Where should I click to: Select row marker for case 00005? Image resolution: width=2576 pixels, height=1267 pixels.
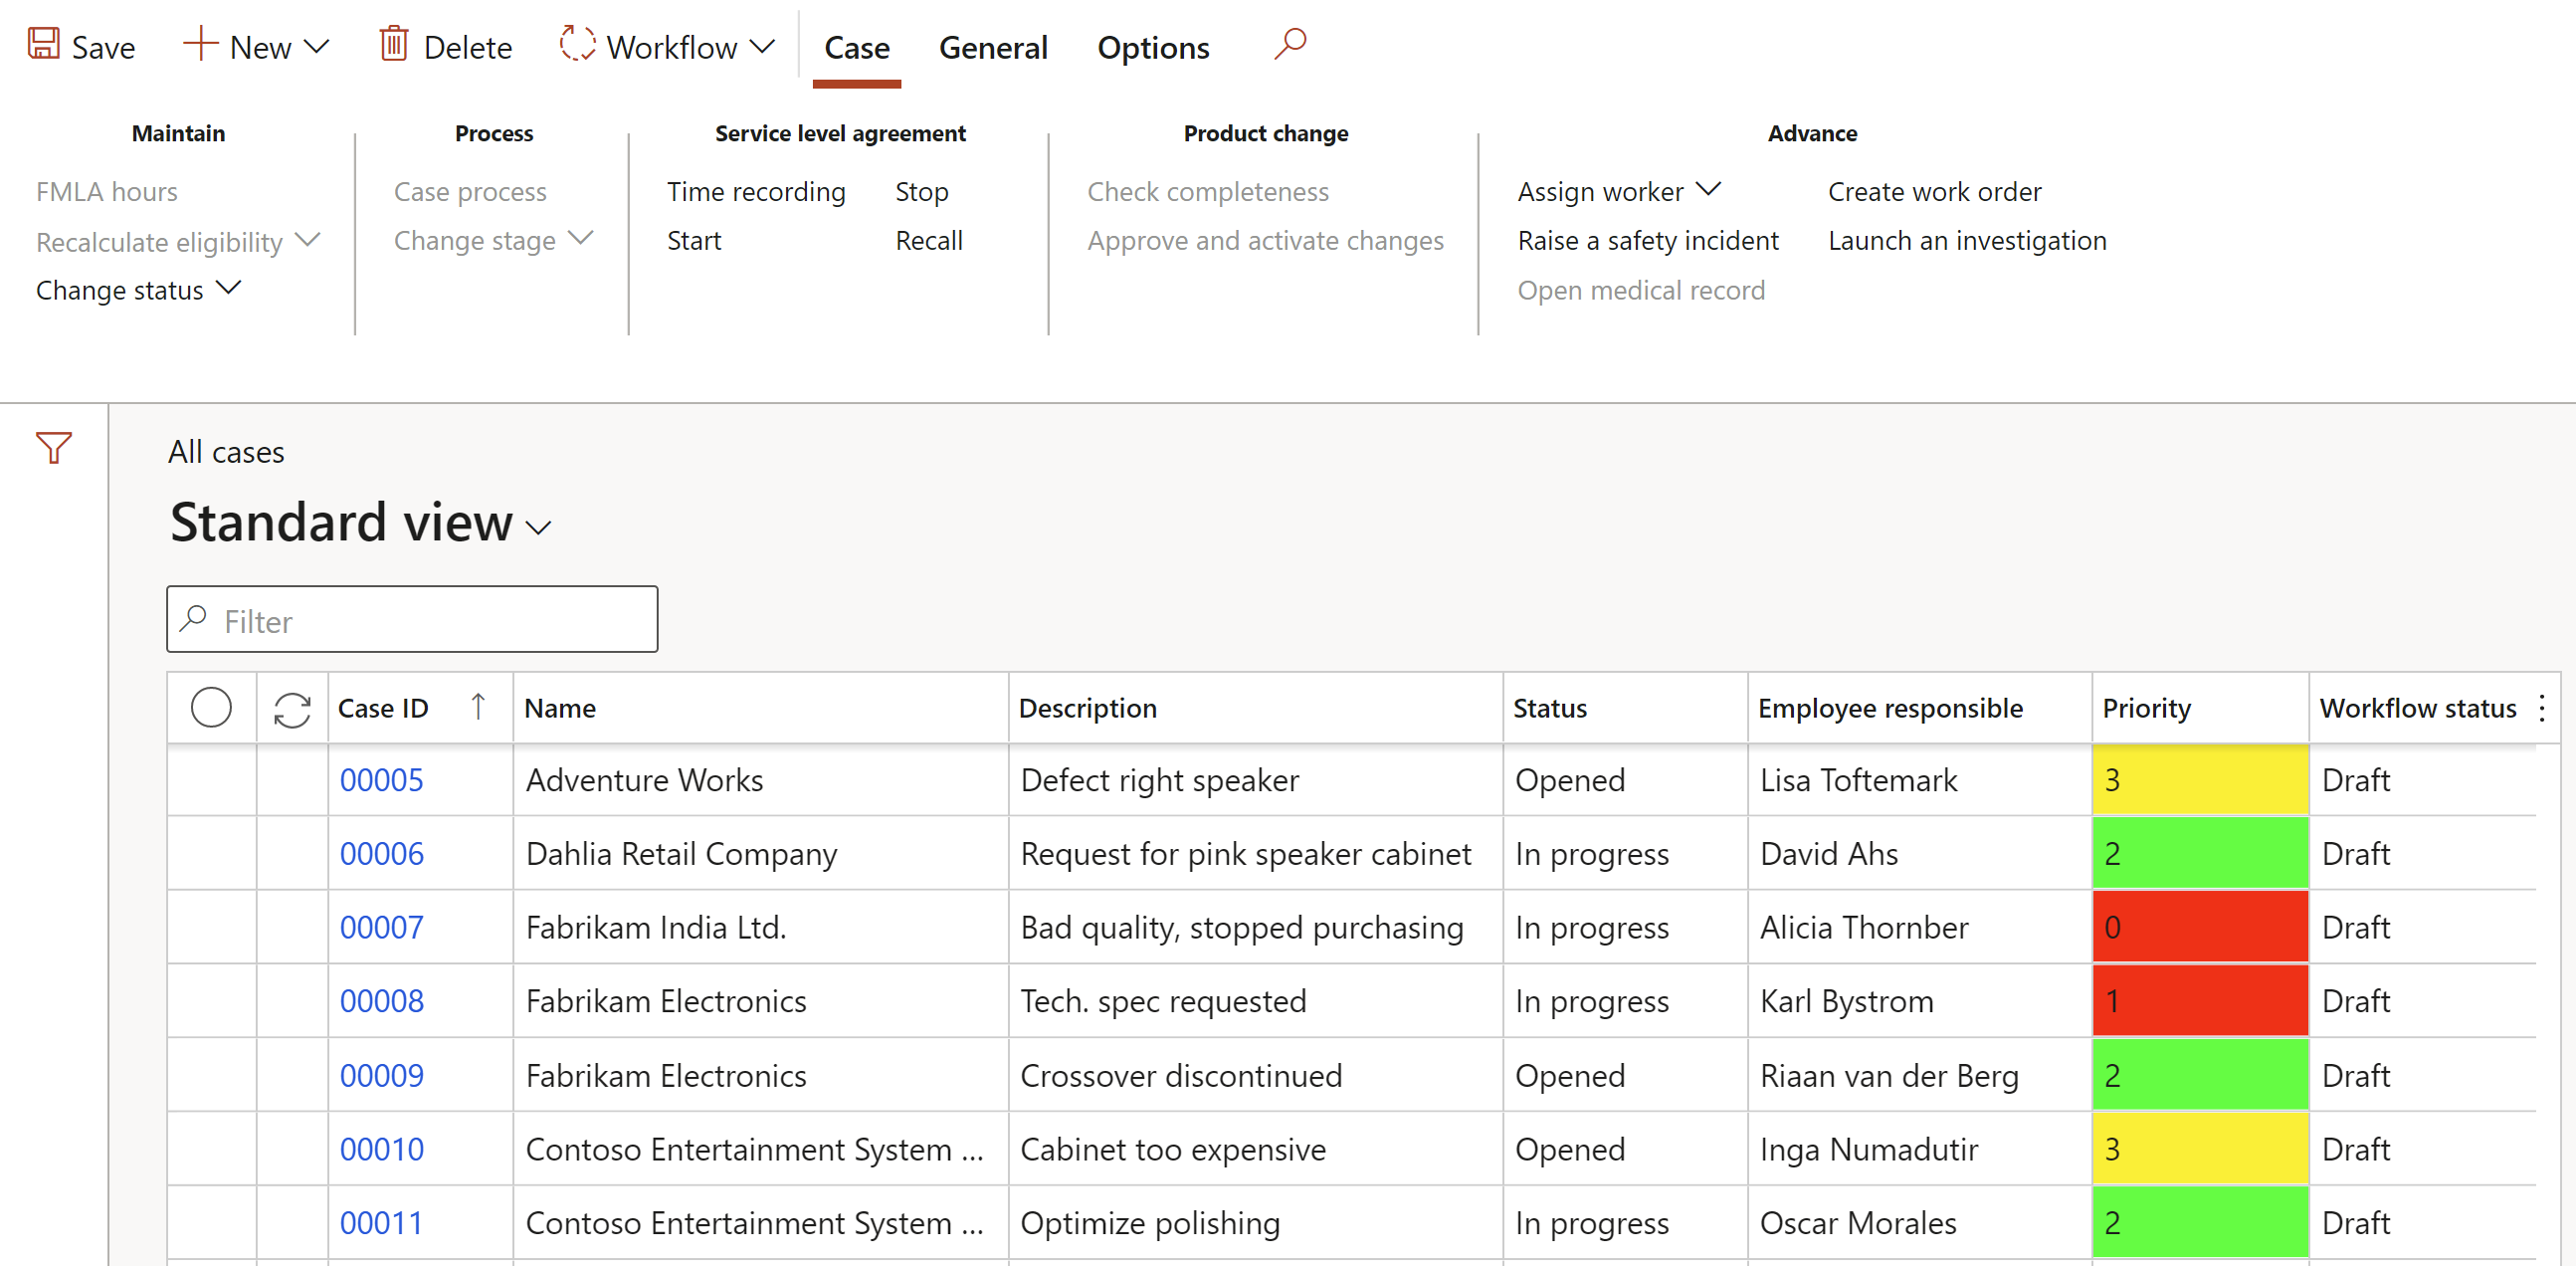[x=211, y=780]
